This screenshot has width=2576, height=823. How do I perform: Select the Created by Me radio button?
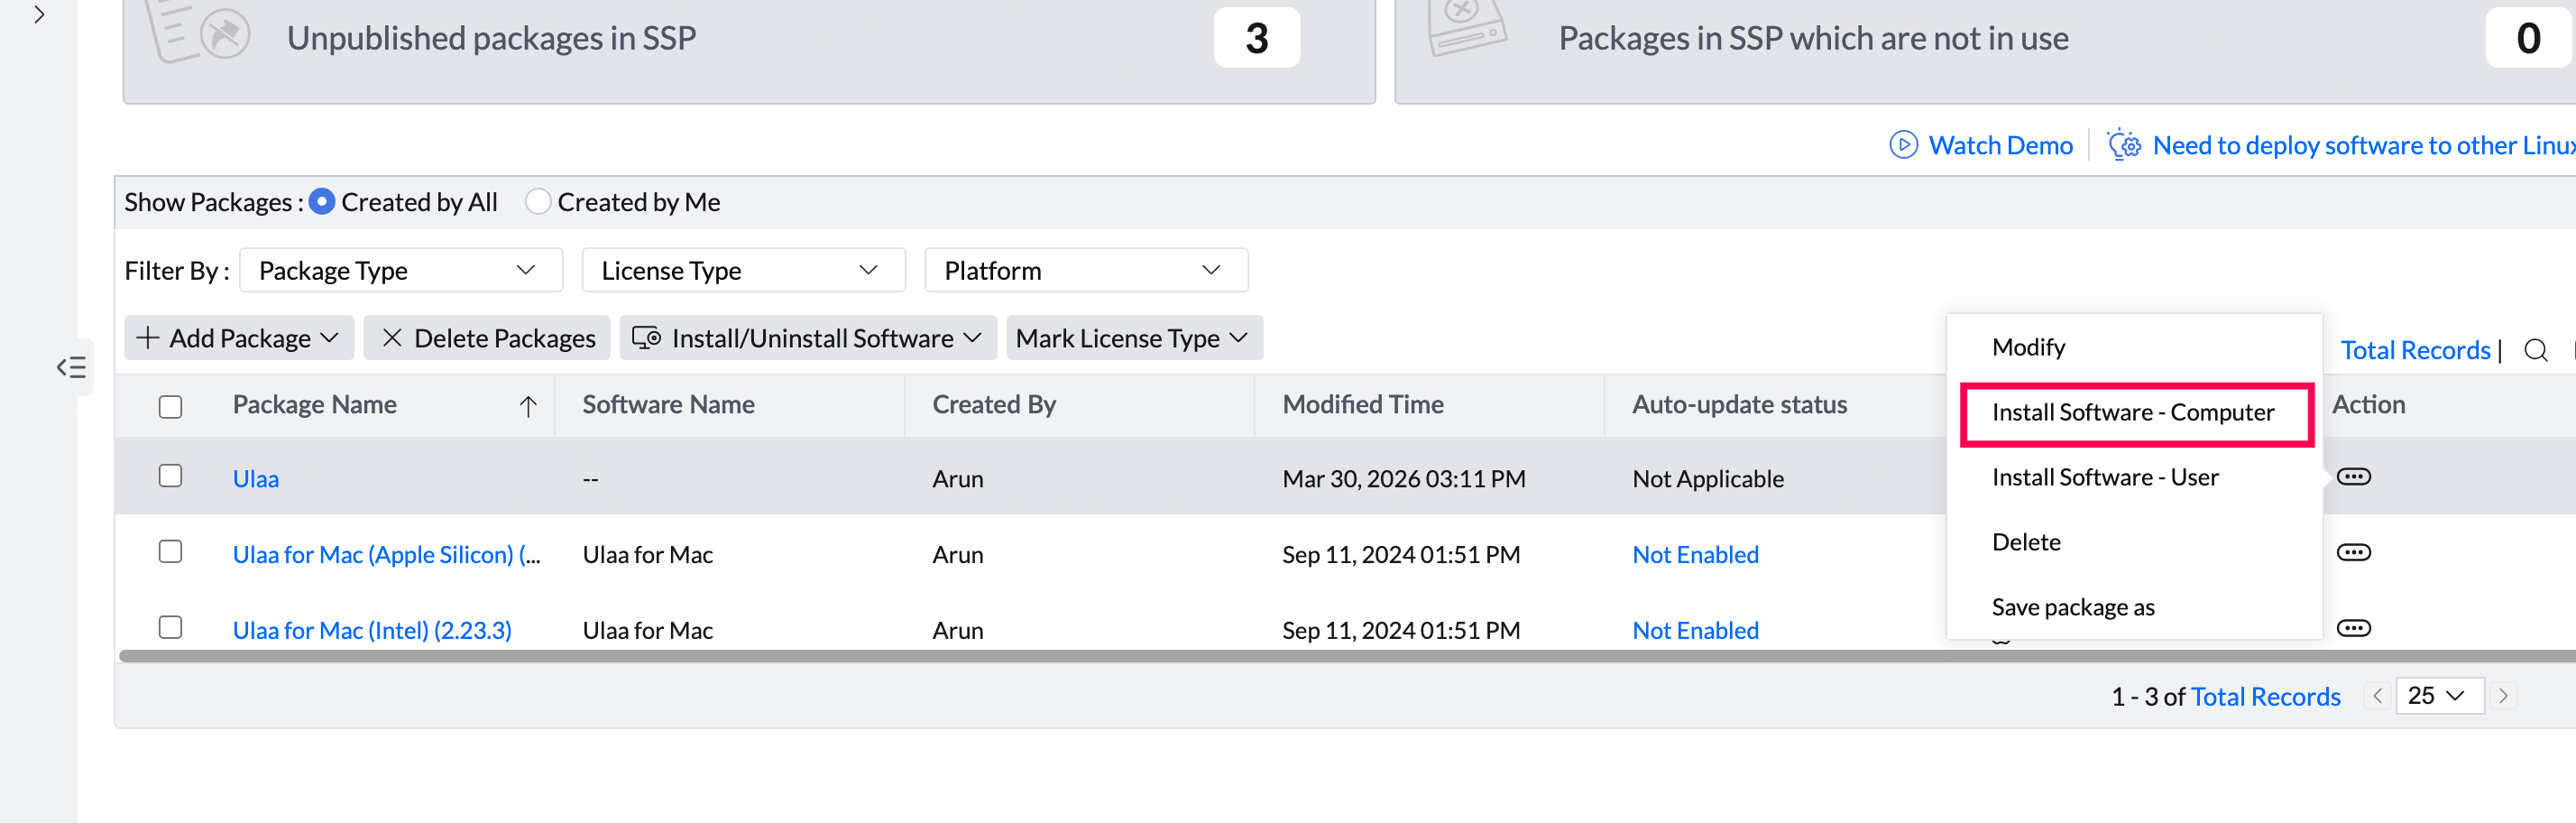(x=538, y=202)
